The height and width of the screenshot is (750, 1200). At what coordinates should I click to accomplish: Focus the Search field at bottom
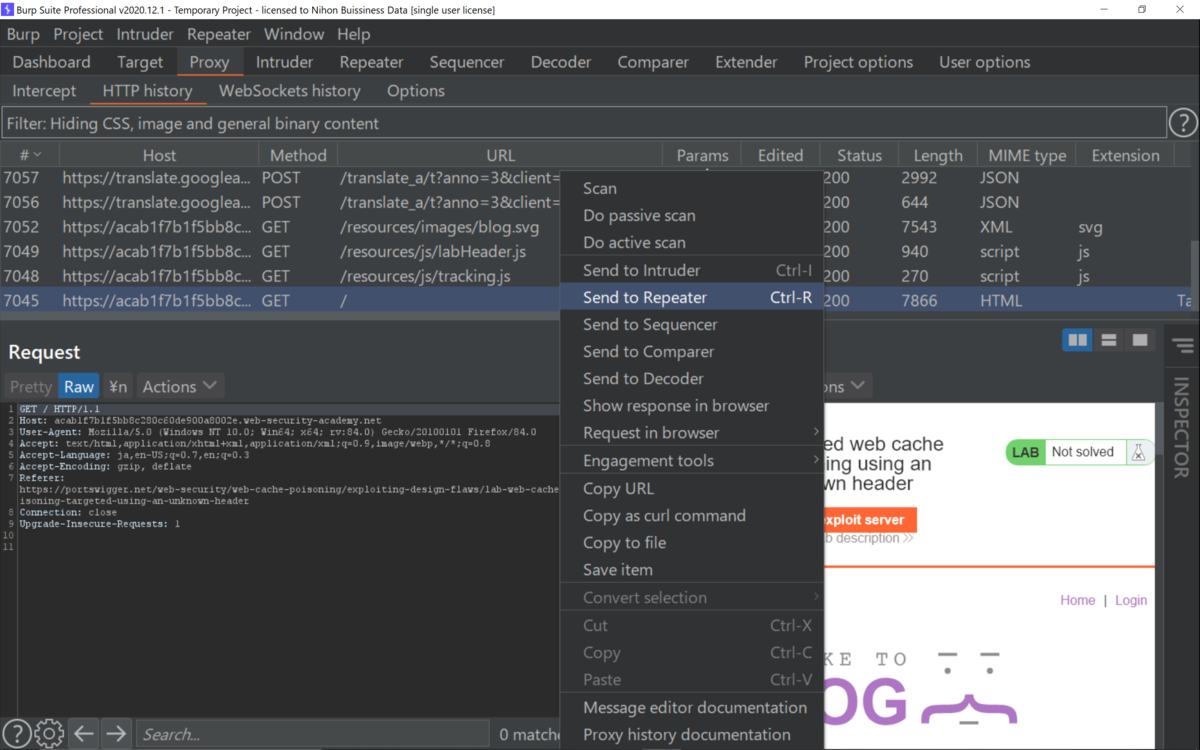pos(314,734)
